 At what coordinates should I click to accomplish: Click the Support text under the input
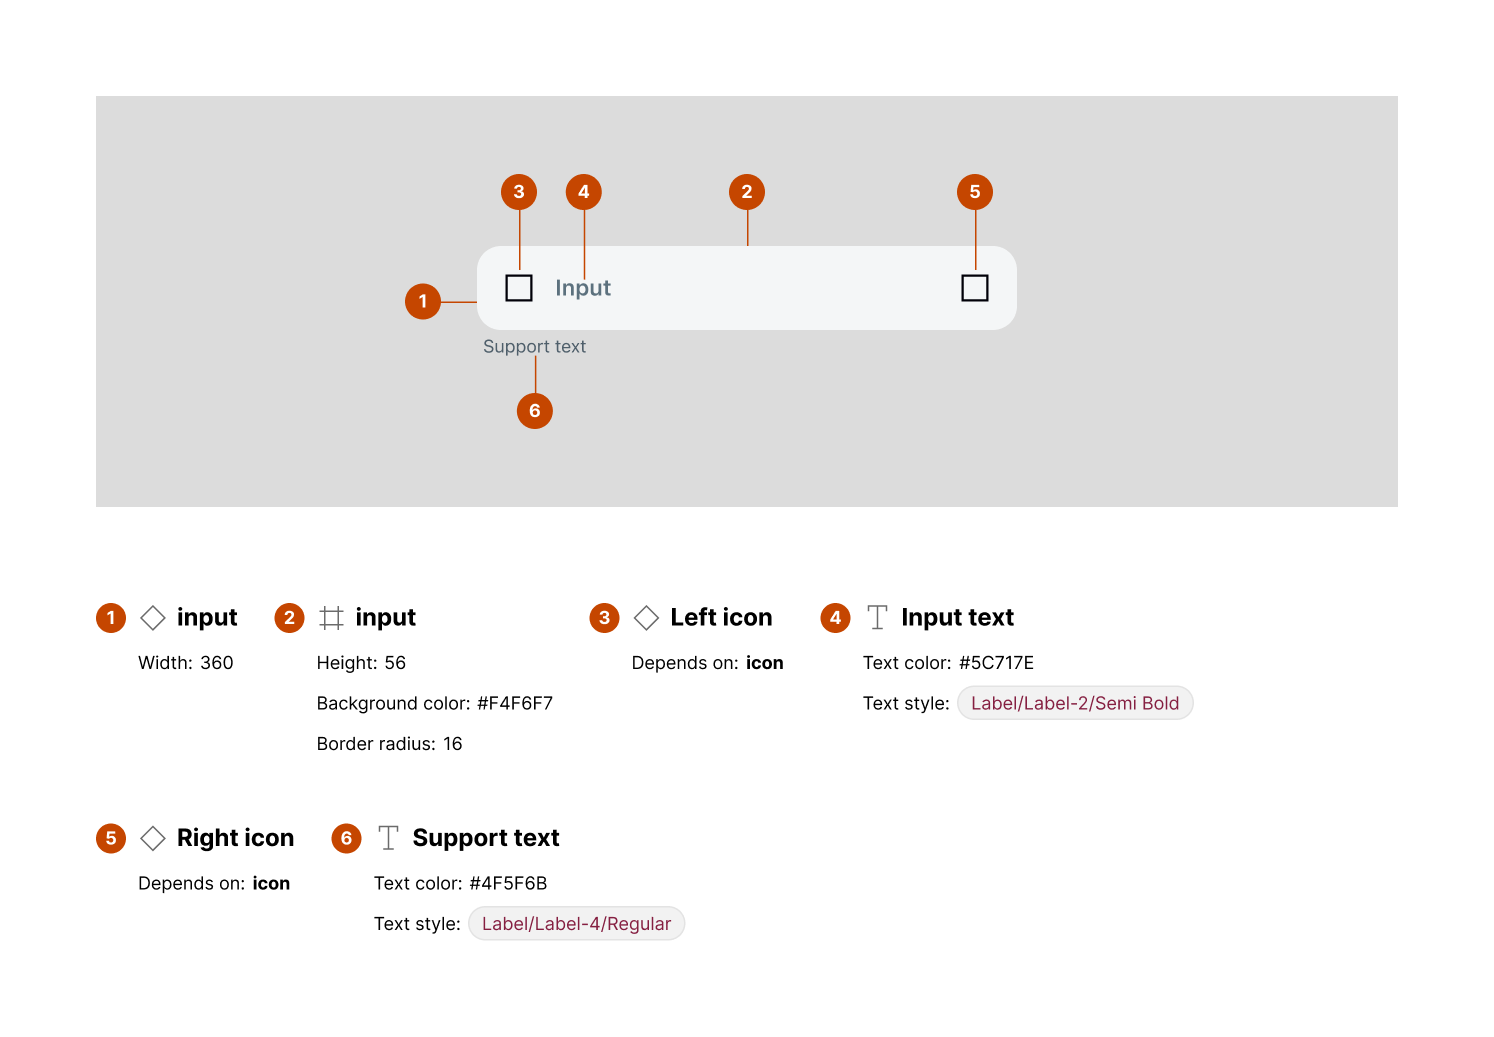point(534,347)
